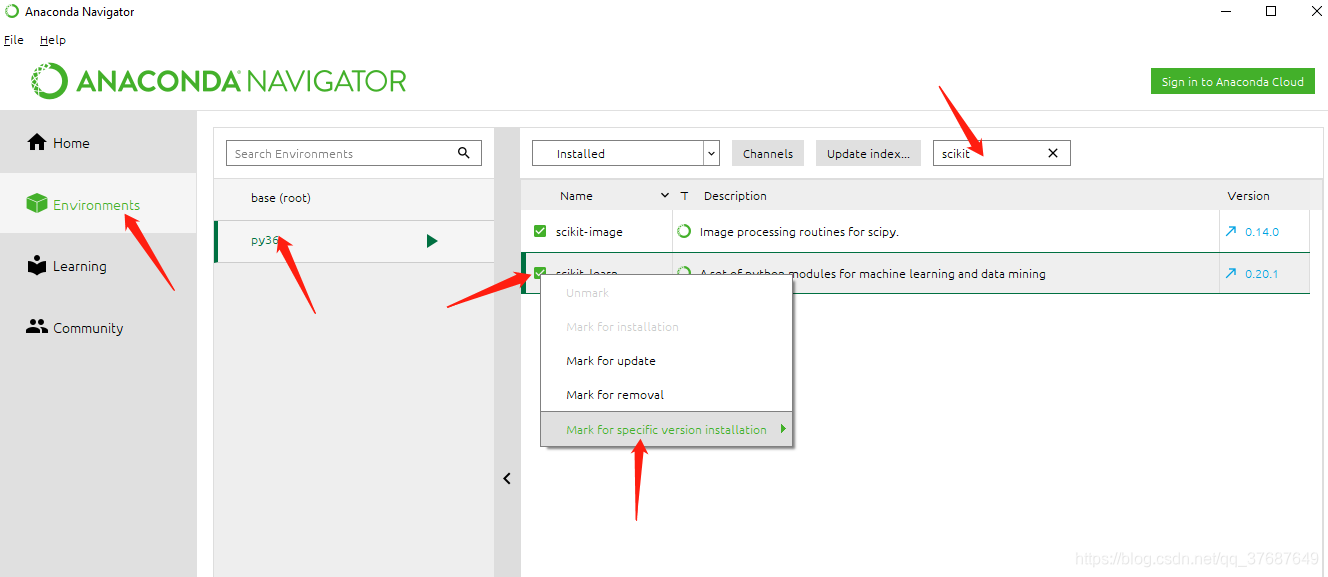
Task: Maximize the Anaconda Navigator window
Action: 1271,12
